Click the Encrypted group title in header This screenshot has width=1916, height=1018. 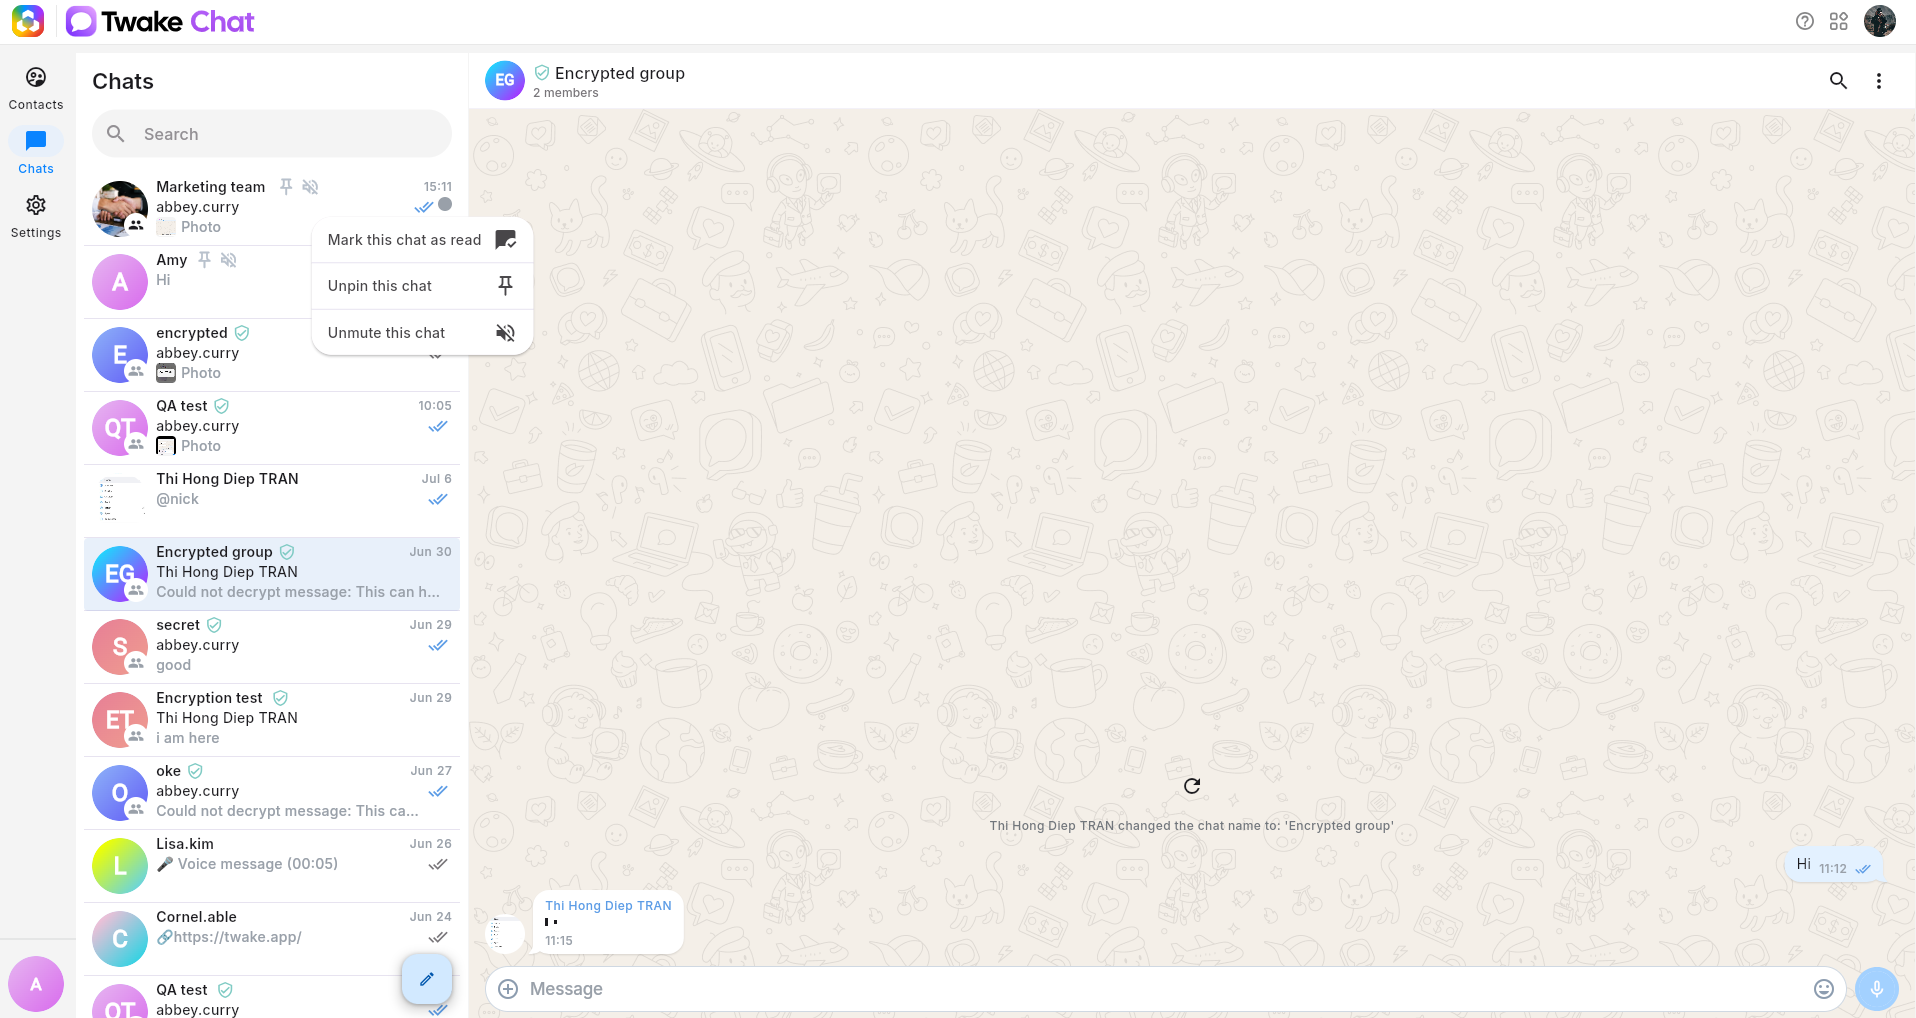pos(620,73)
